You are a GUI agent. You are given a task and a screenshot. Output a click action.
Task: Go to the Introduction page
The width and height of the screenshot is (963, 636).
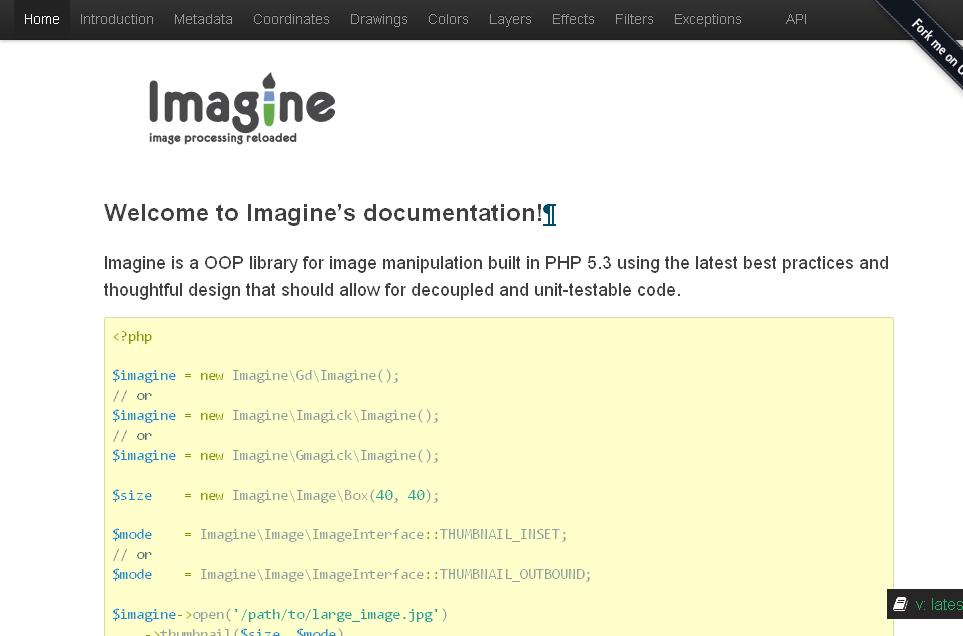pos(117,19)
